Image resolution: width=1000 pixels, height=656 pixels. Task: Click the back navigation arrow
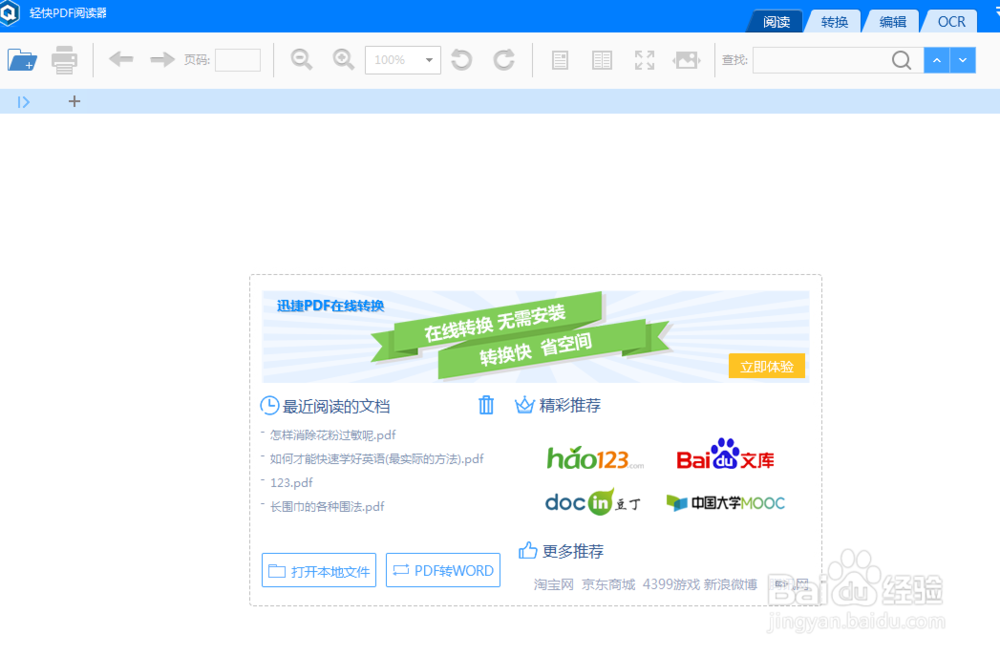[x=120, y=59]
